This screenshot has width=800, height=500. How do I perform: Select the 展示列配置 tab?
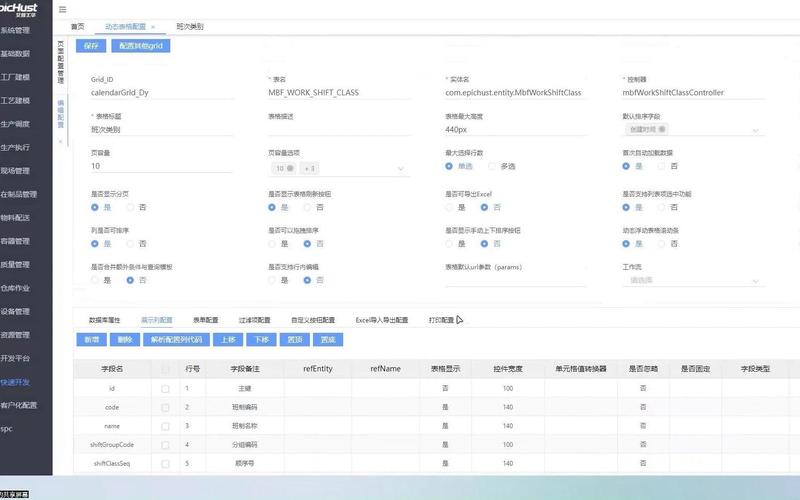[157, 320]
